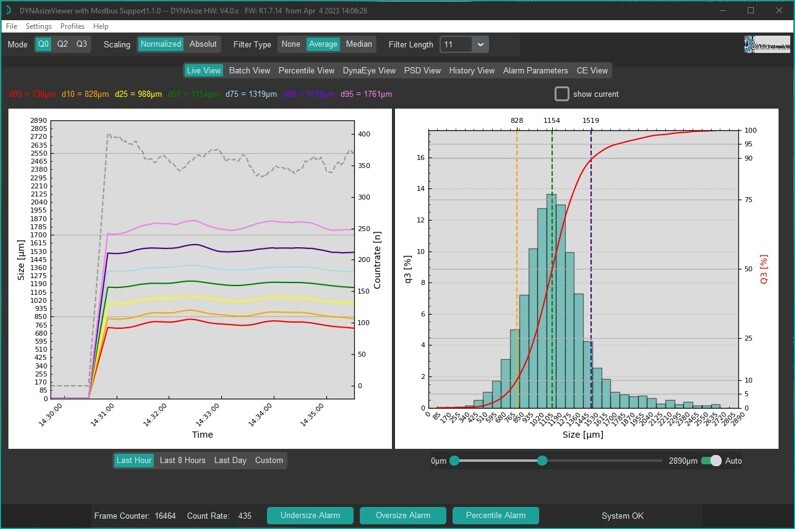Image resolution: width=795 pixels, height=529 pixels.
Task: Click the System OK status text
Action: (623, 516)
